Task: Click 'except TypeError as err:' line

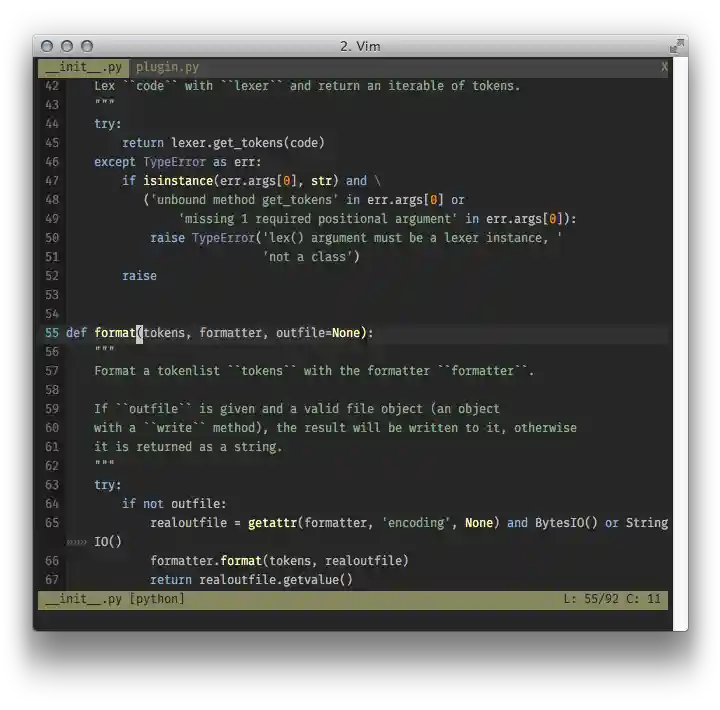Action: [178, 162]
